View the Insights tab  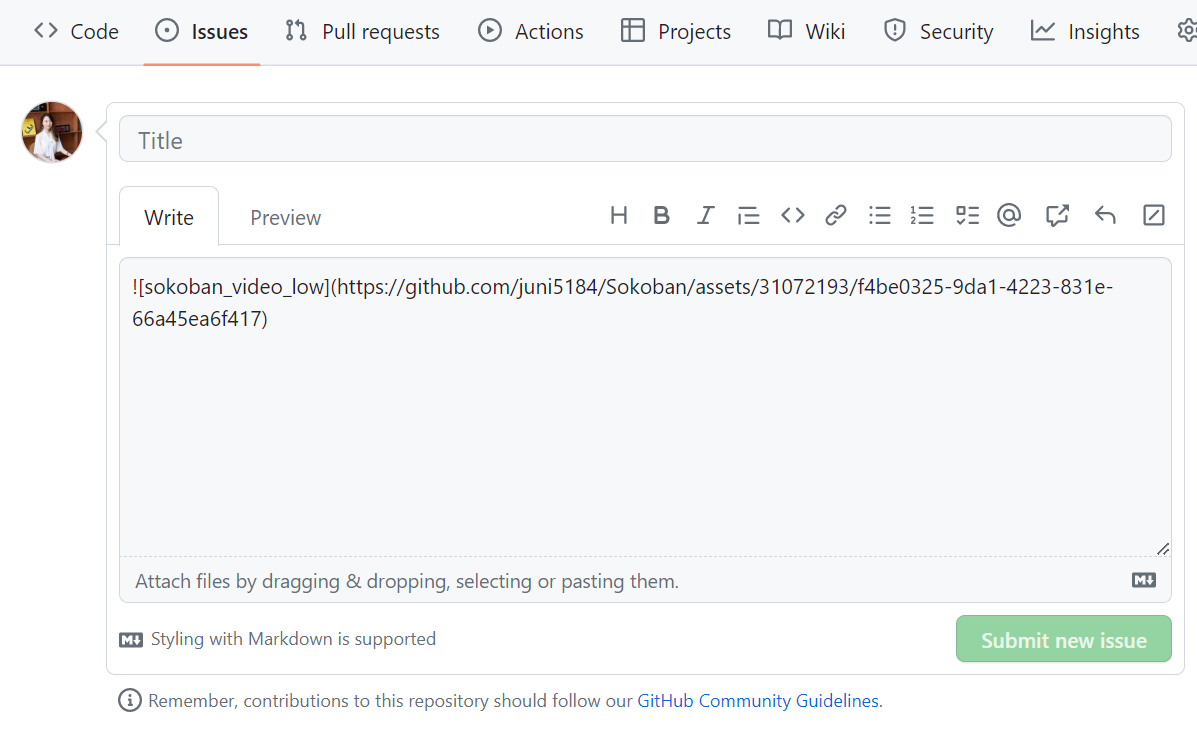pos(1085,31)
